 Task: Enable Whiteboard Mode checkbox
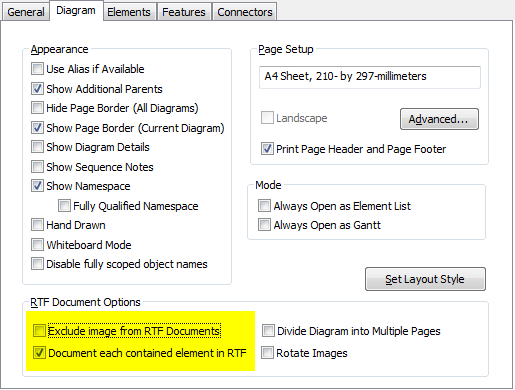pyautogui.click(x=37, y=245)
